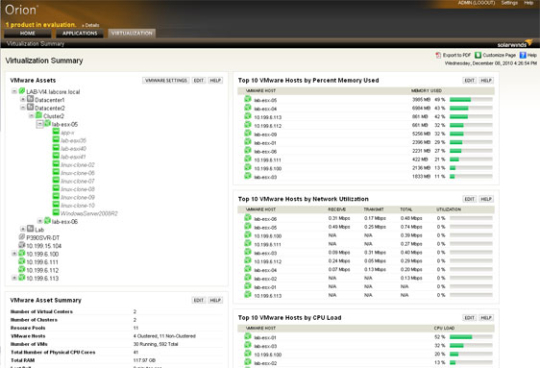Collapse the Cluster2 tree node
Viewport: 540px width, 368px height.
click(31, 116)
